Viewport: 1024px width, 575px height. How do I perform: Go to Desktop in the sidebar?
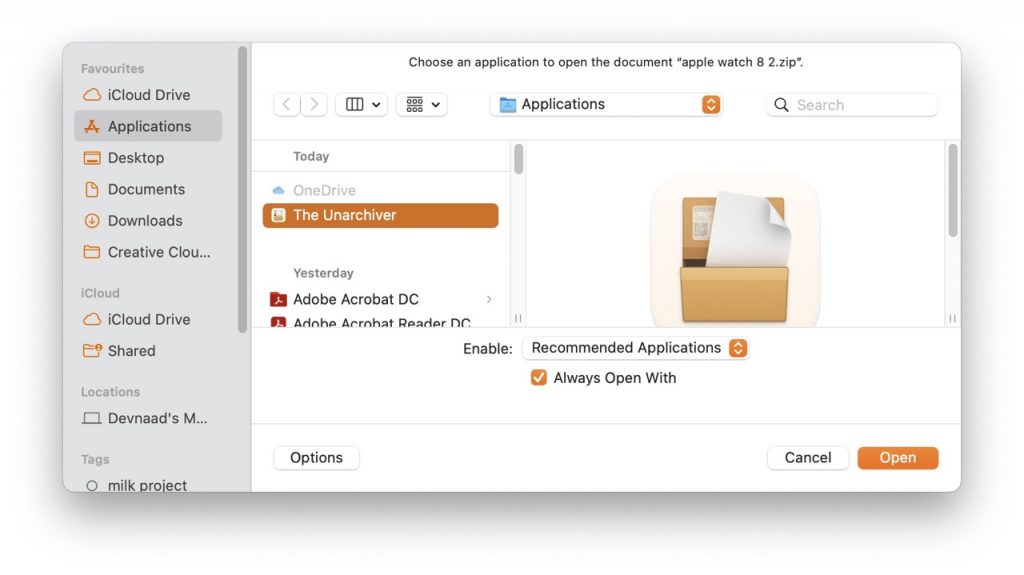click(x=148, y=157)
